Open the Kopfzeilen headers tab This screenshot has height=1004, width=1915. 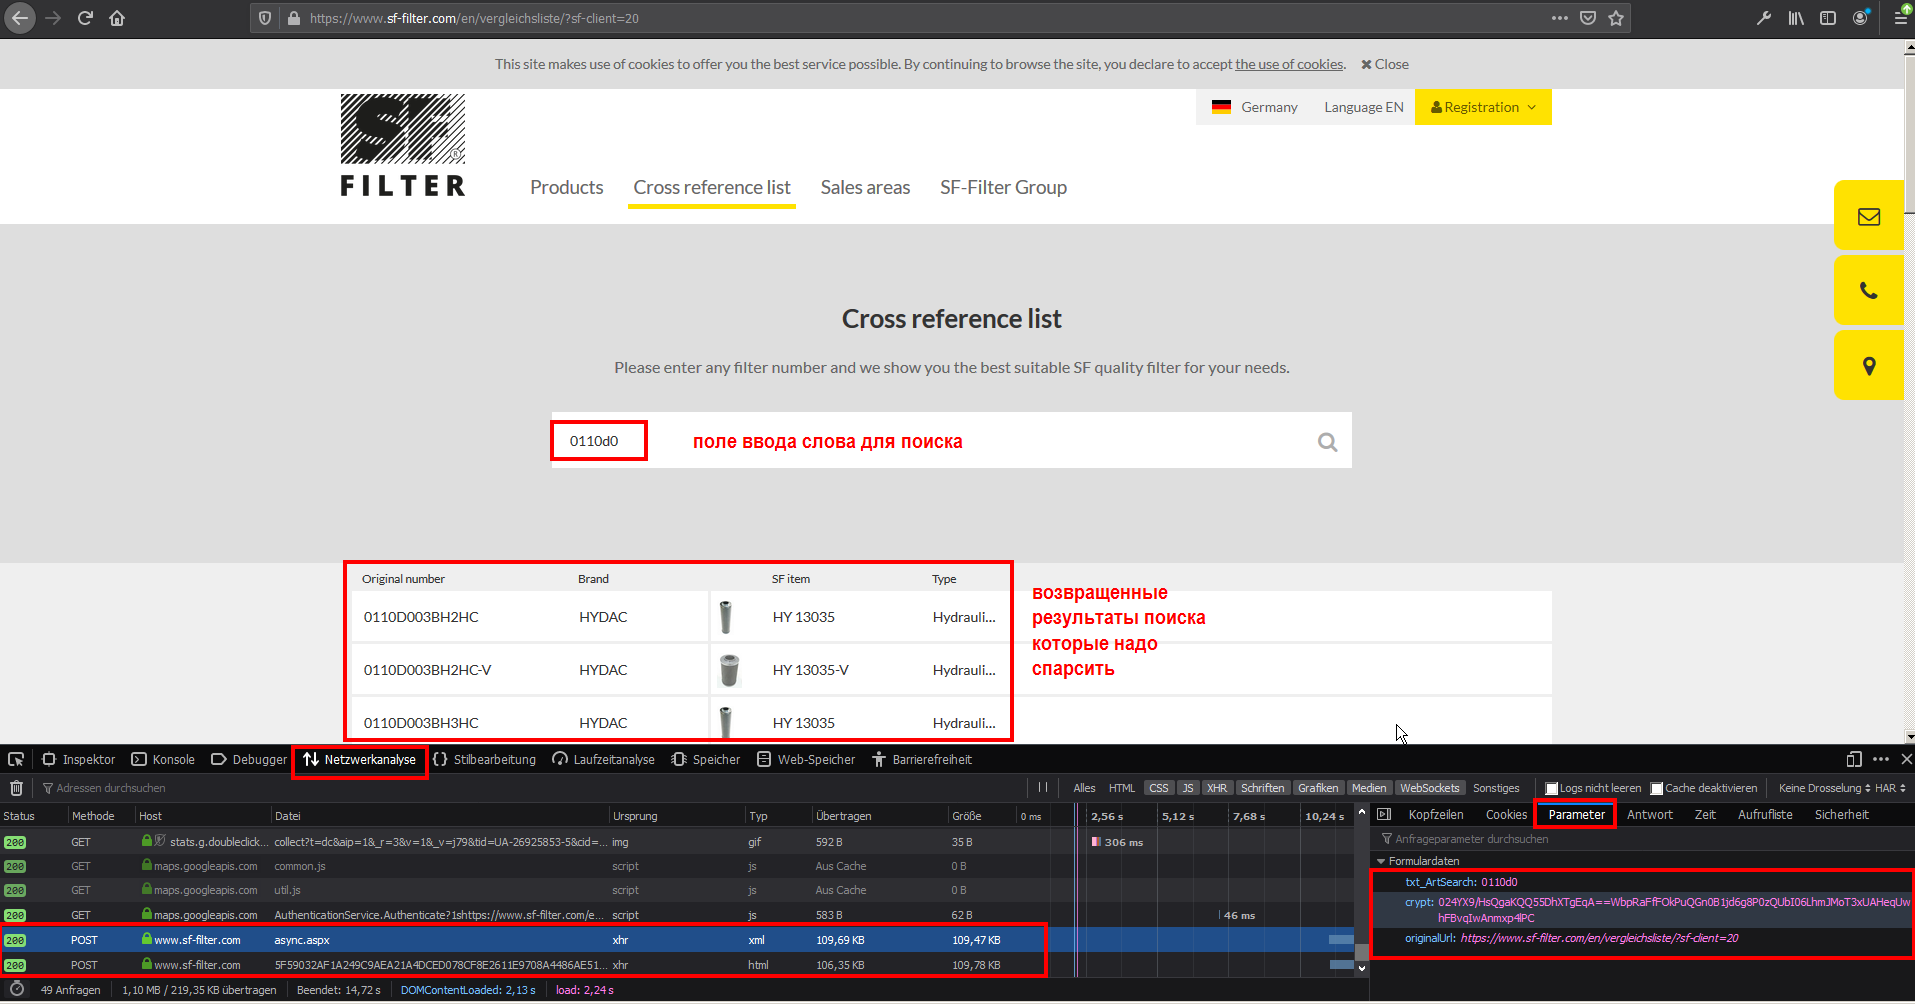1436,814
